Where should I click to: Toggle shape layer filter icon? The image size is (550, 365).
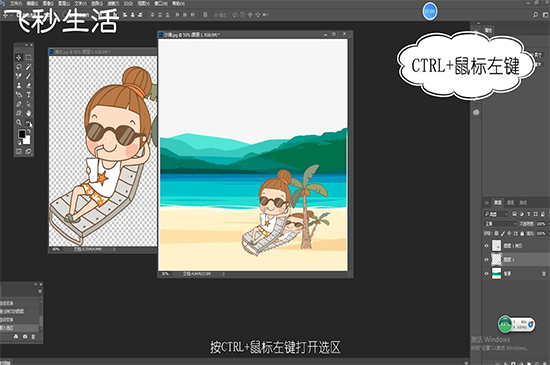(x=536, y=214)
